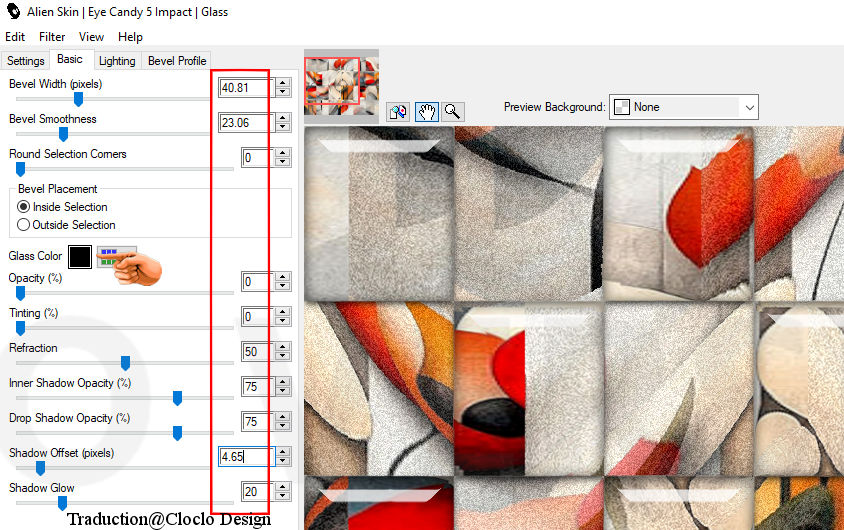The image size is (844, 530).
Task: Decrease Tinting with down stepper arrow
Action: [x=283, y=321]
